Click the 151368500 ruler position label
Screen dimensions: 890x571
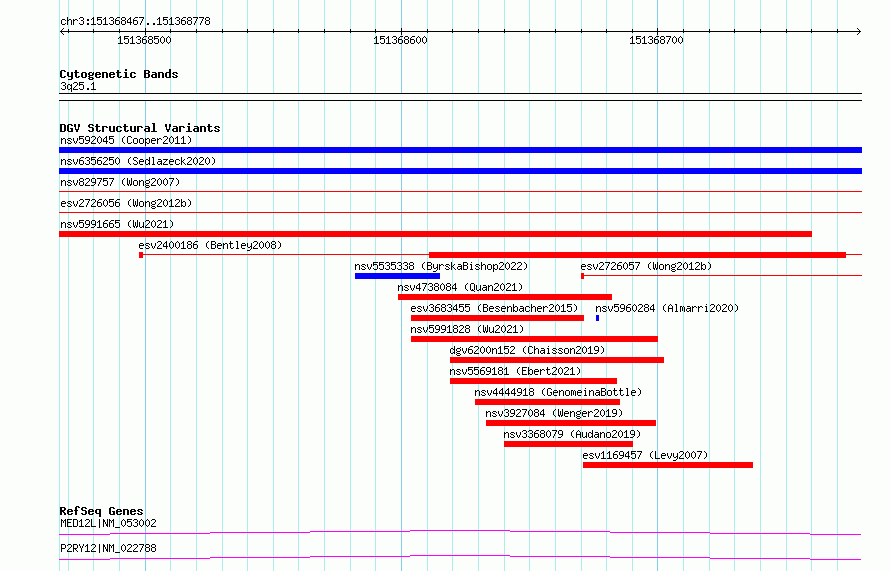point(144,40)
